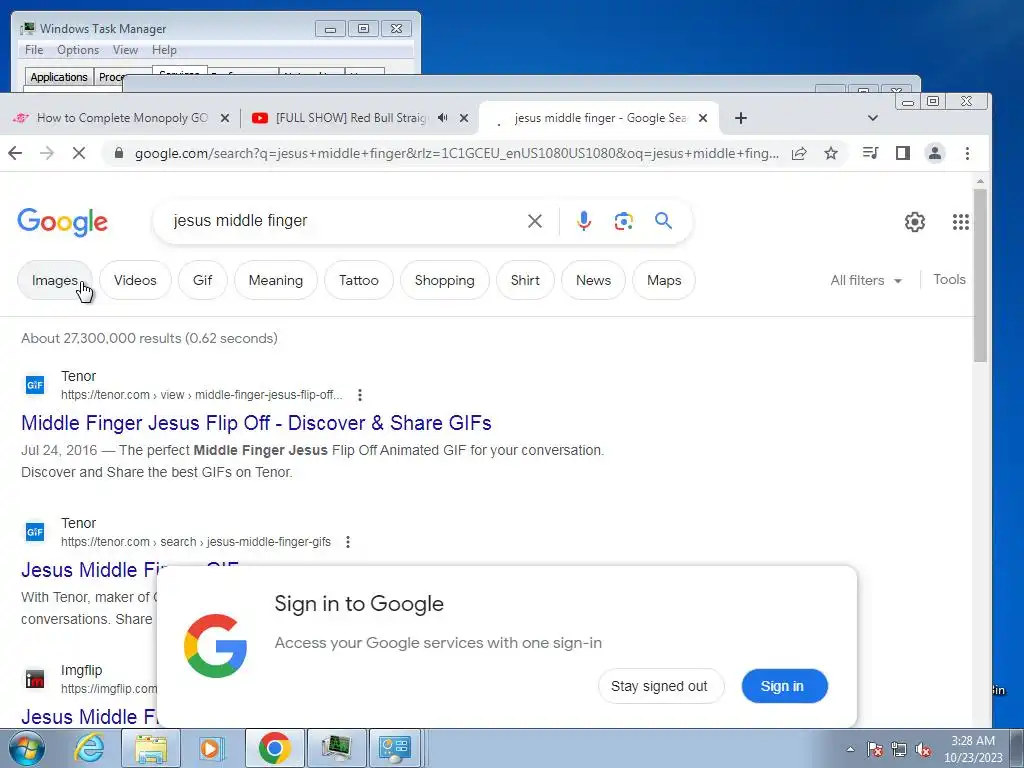Click the Chrome address bar URL
Screen dimensions: 1024x768
[456, 153]
